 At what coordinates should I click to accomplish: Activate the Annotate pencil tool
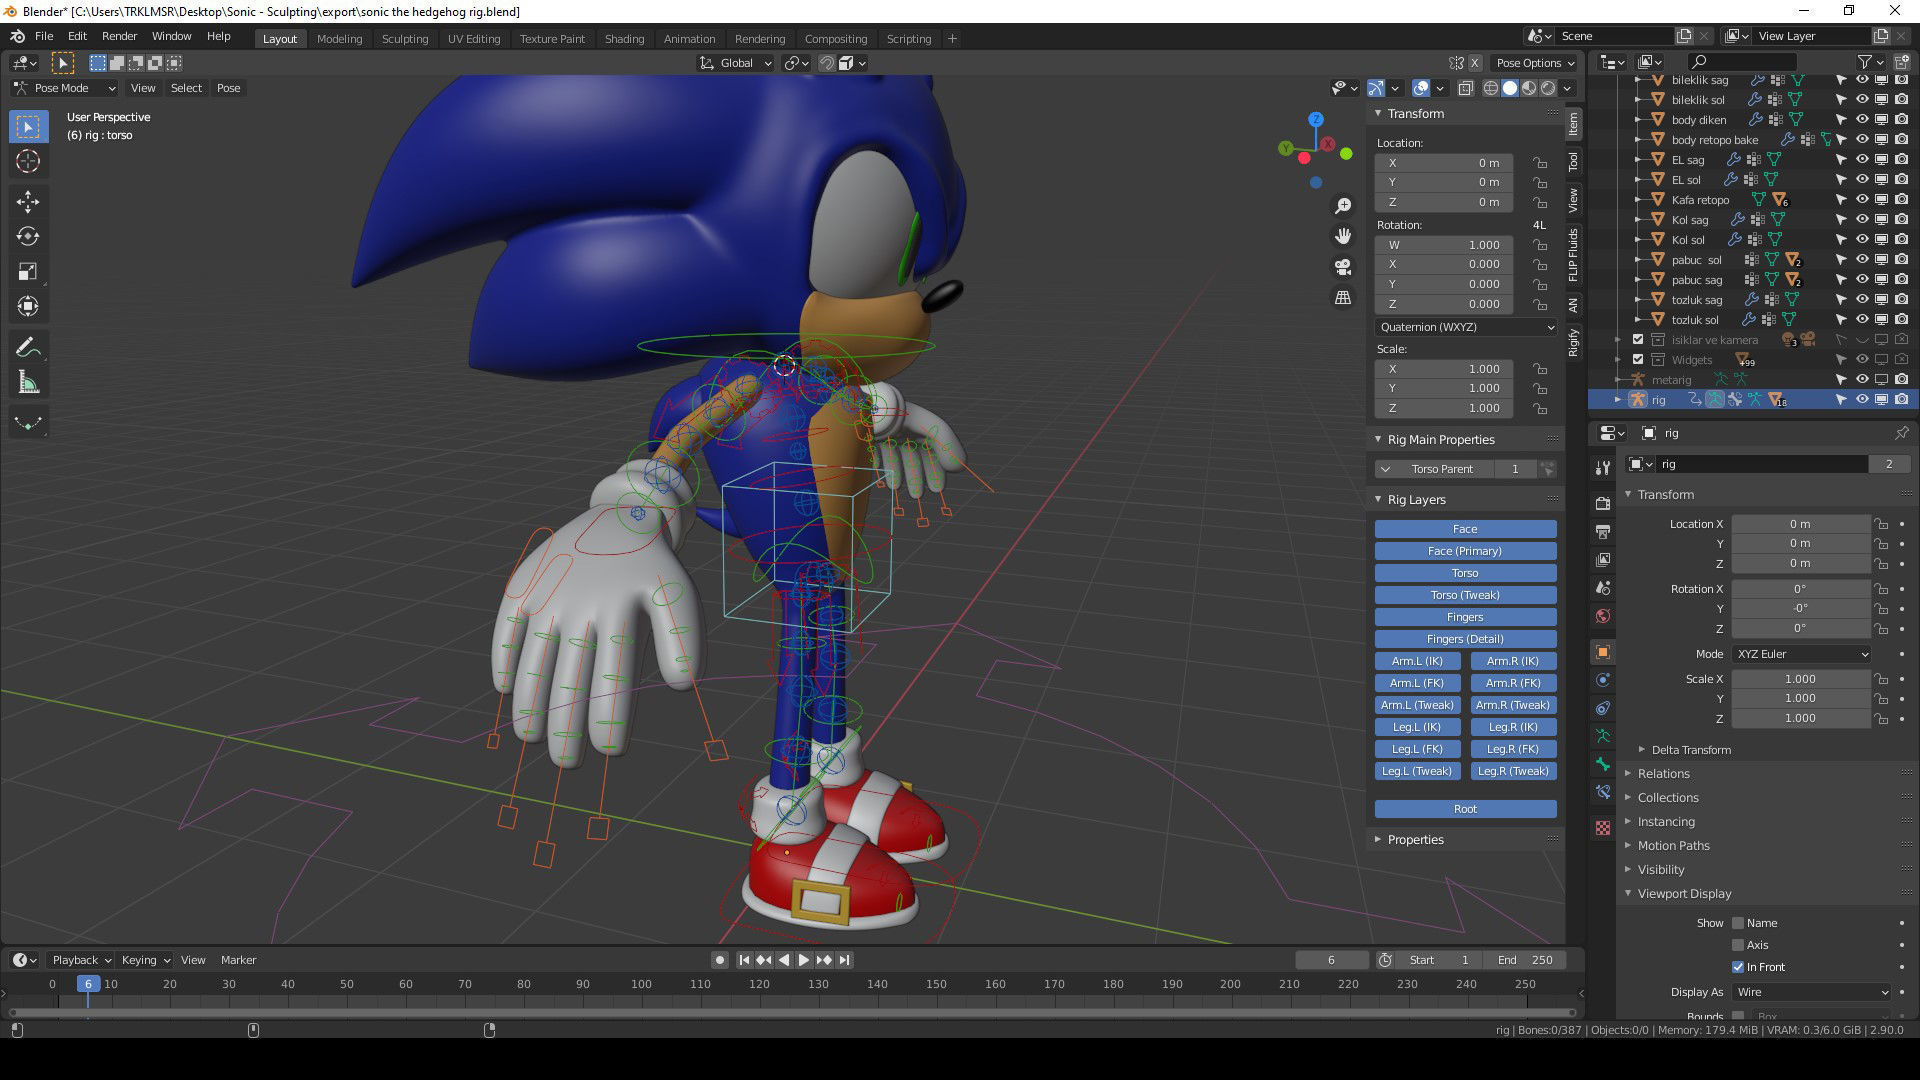[x=27, y=348]
